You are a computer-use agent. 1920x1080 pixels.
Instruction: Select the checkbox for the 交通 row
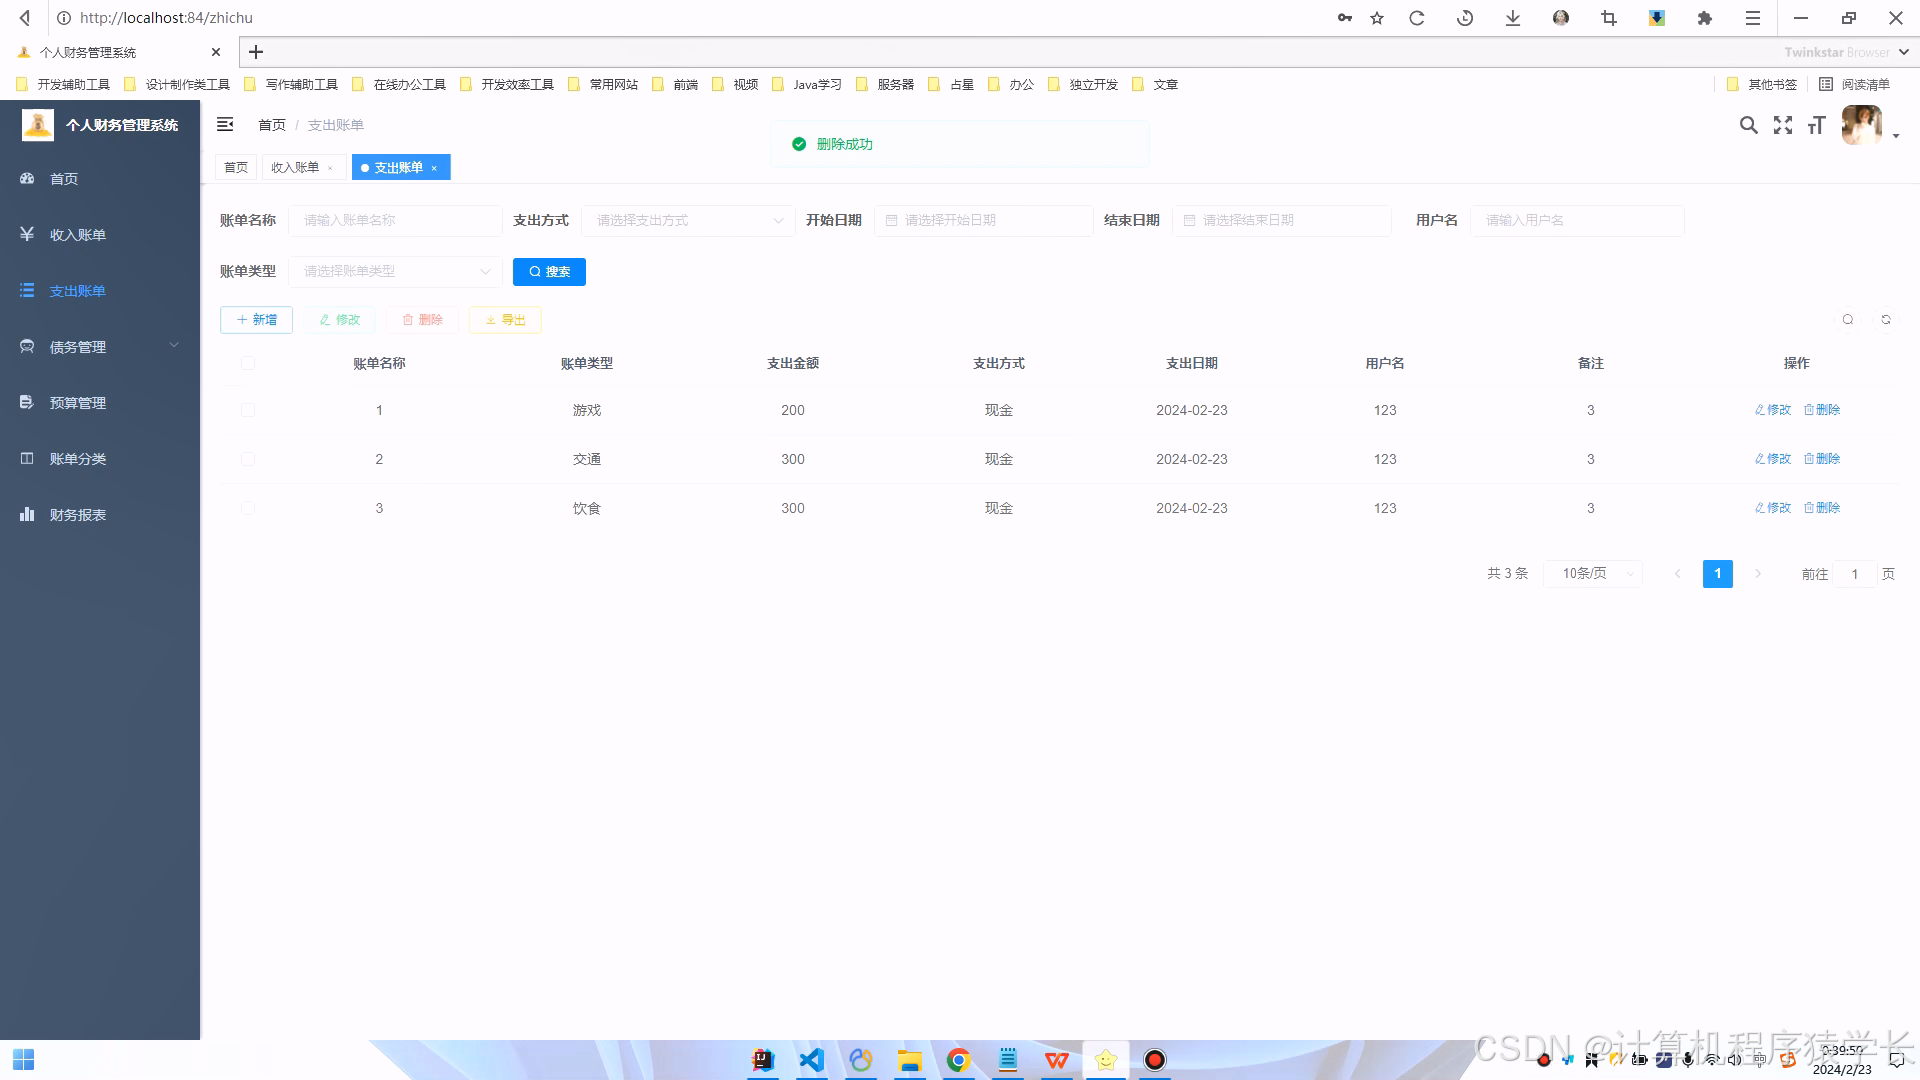coord(247,459)
